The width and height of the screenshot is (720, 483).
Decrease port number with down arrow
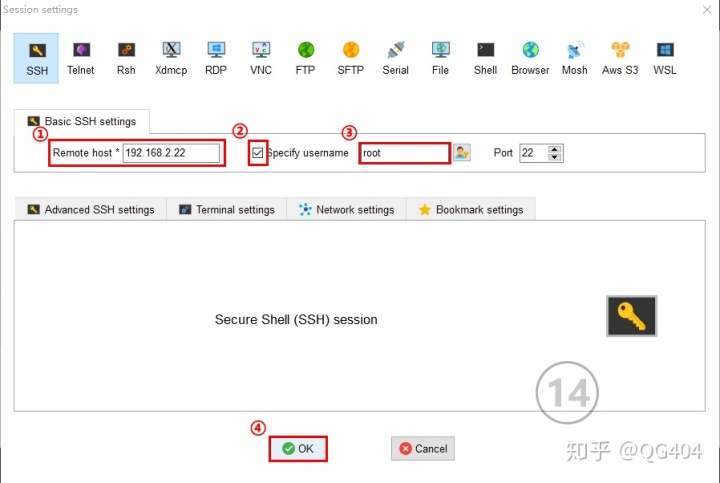pyautogui.click(x=555, y=157)
